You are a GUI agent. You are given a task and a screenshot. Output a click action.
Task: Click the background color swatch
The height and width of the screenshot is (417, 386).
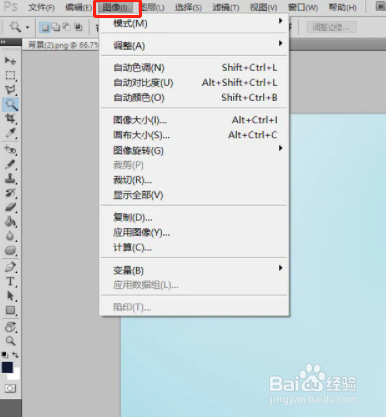(x=15, y=375)
